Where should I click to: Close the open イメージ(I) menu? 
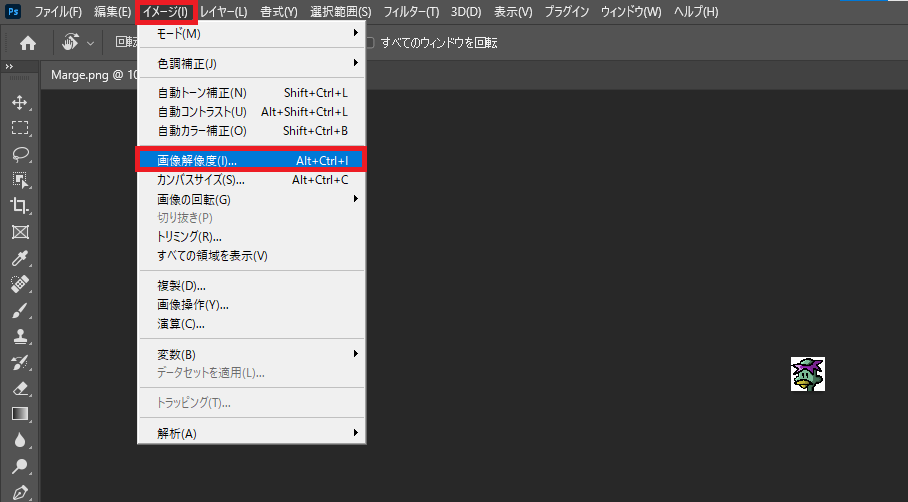click(x=166, y=12)
